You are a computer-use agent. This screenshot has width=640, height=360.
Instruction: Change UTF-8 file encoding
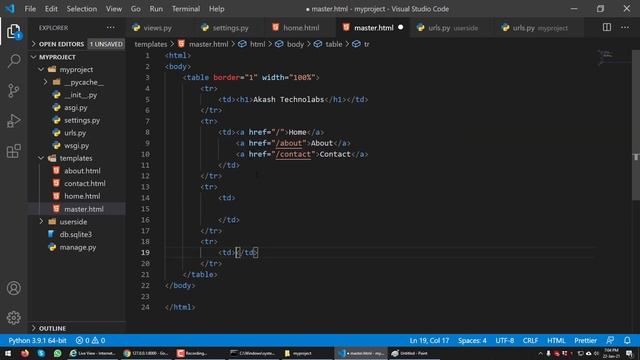[x=505, y=340]
